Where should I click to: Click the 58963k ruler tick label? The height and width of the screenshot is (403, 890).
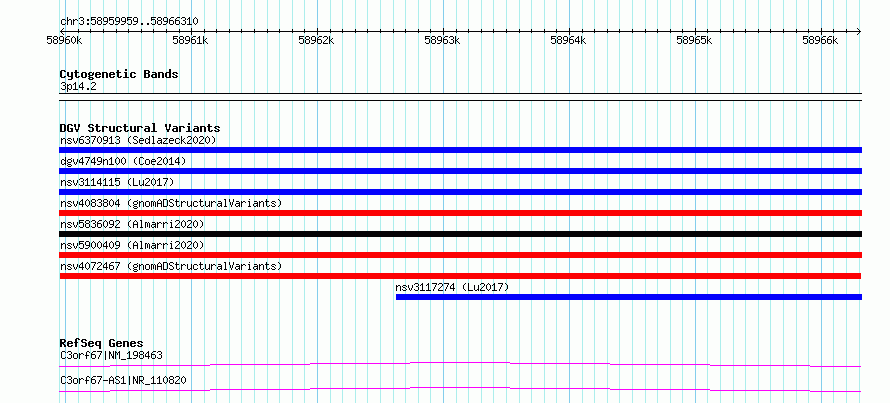coord(443,40)
